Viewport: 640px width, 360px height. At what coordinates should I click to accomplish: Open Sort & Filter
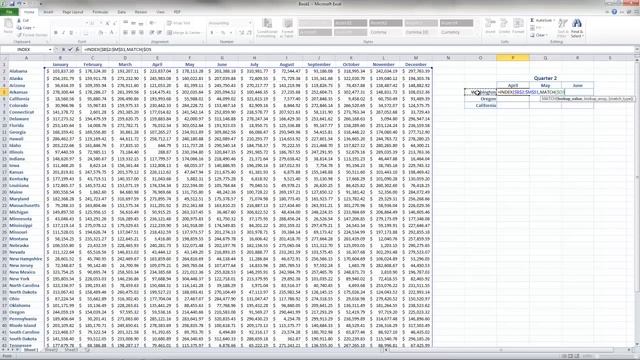pyautogui.click(x=563, y=28)
